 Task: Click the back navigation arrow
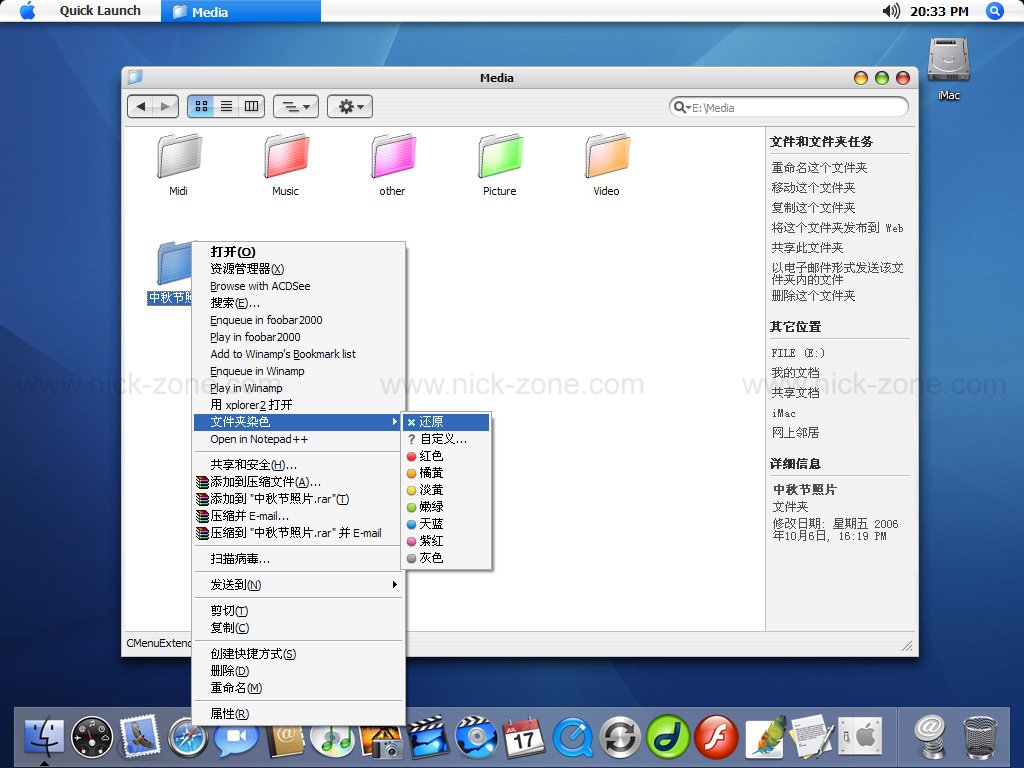140,106
